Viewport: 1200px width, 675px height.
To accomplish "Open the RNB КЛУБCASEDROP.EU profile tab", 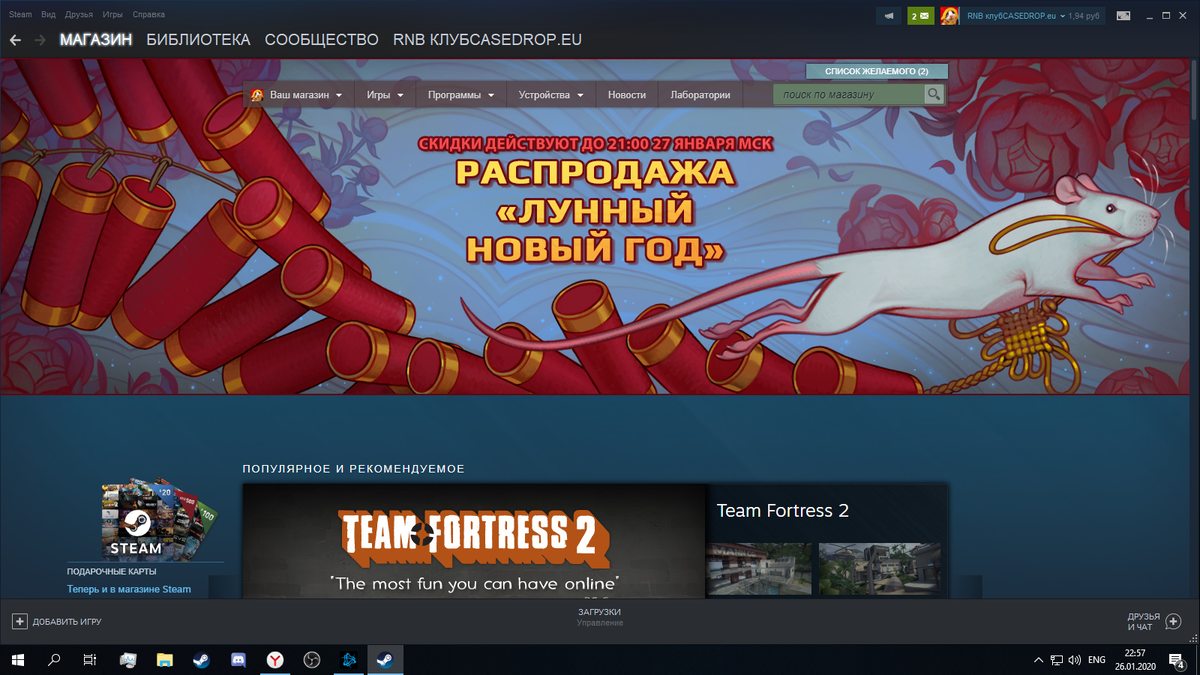I will click(x=487, y=40).
